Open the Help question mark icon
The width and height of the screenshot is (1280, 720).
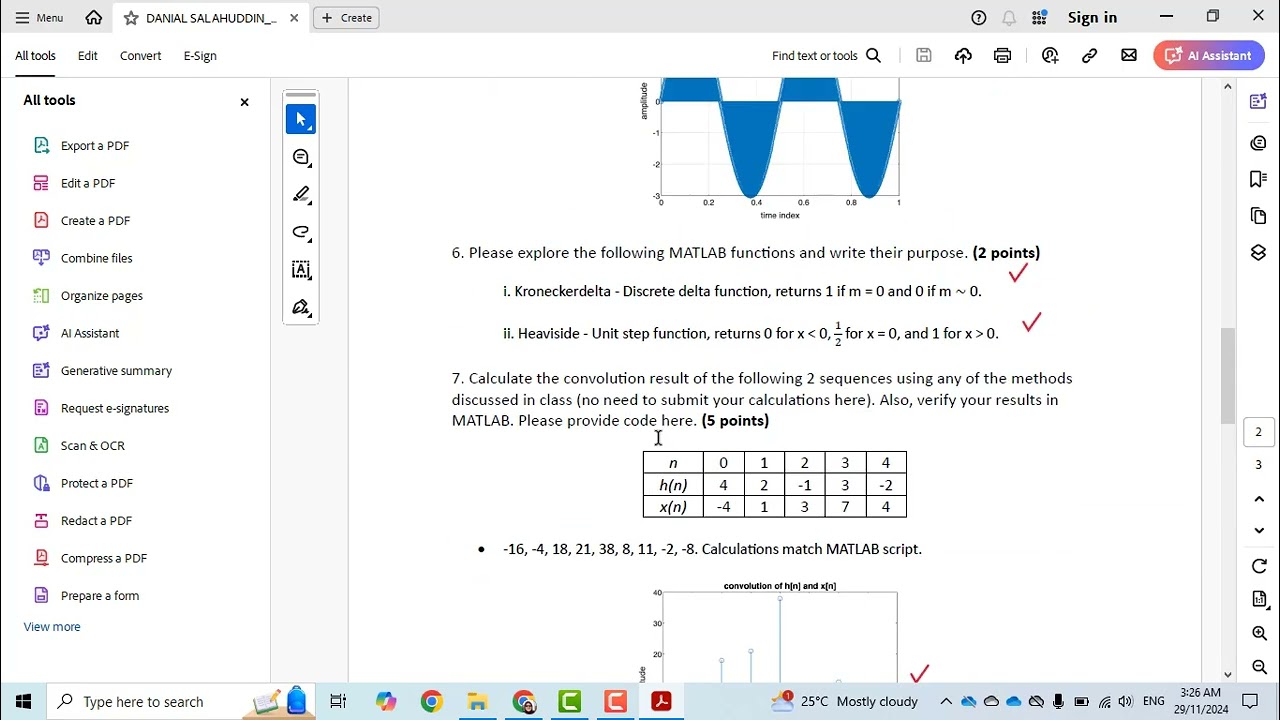(979, 17)
